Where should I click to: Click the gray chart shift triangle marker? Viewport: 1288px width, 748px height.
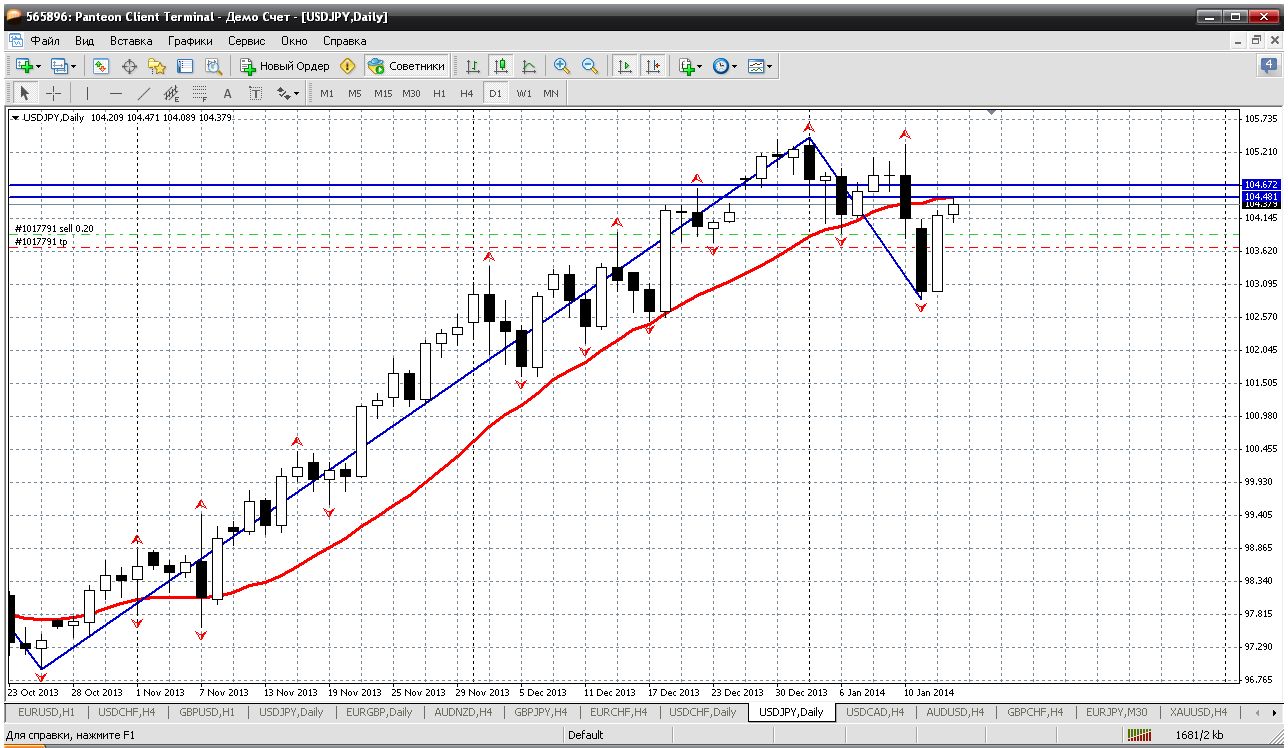(x=991, y=113)
